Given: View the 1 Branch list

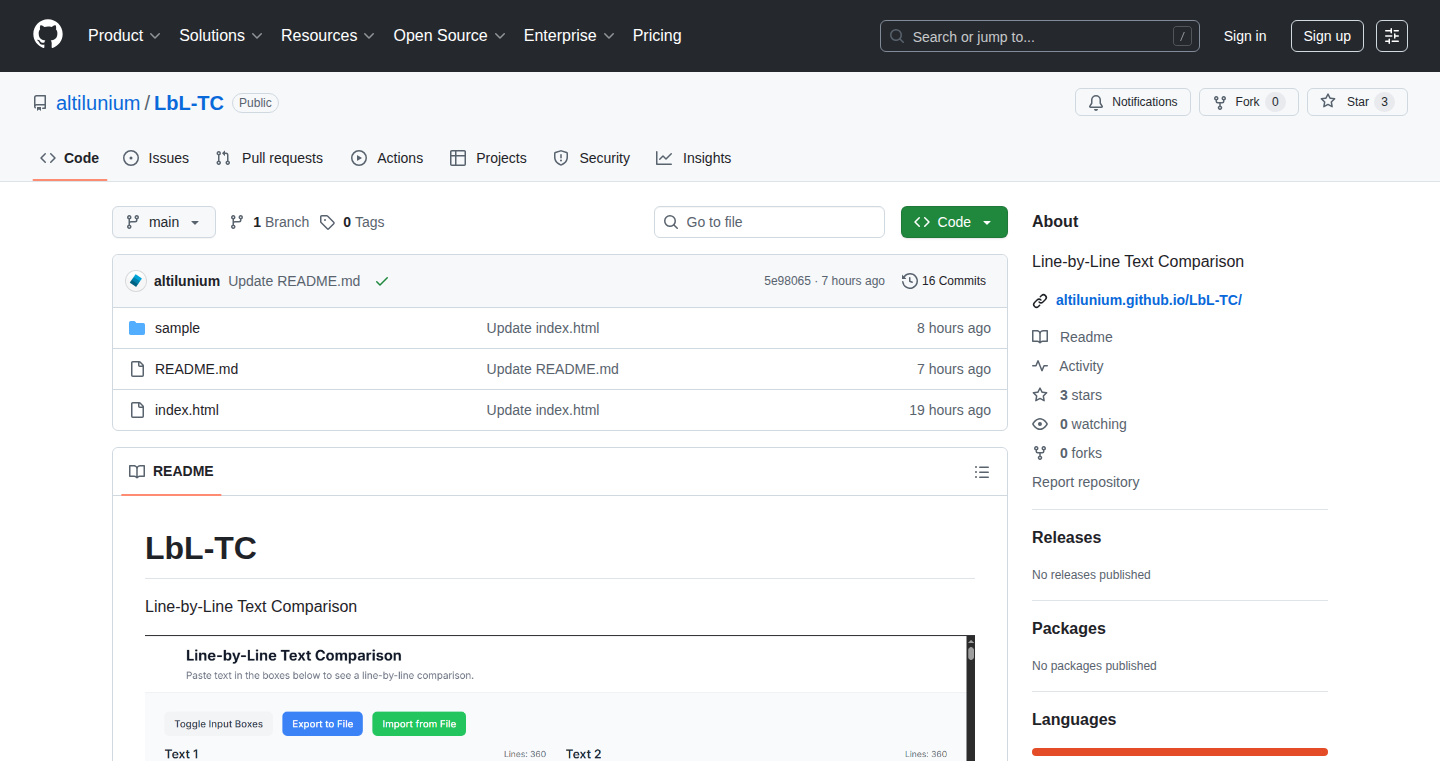Looking at the screenshot, I should (270, 222).
